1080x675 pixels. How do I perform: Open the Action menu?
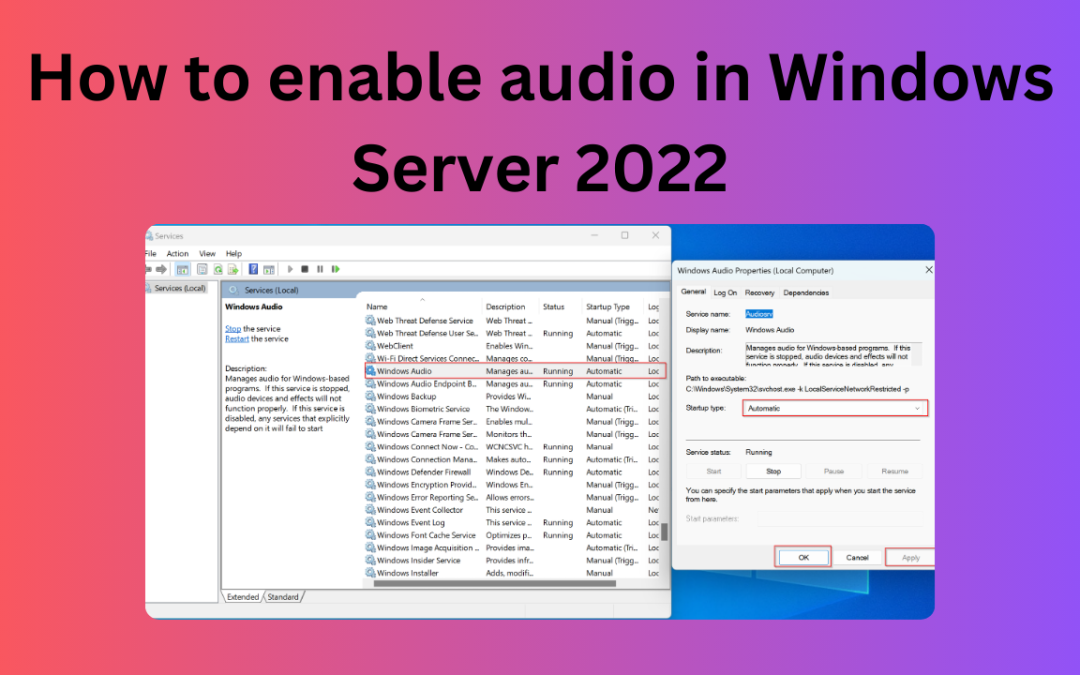coord(177,254)
